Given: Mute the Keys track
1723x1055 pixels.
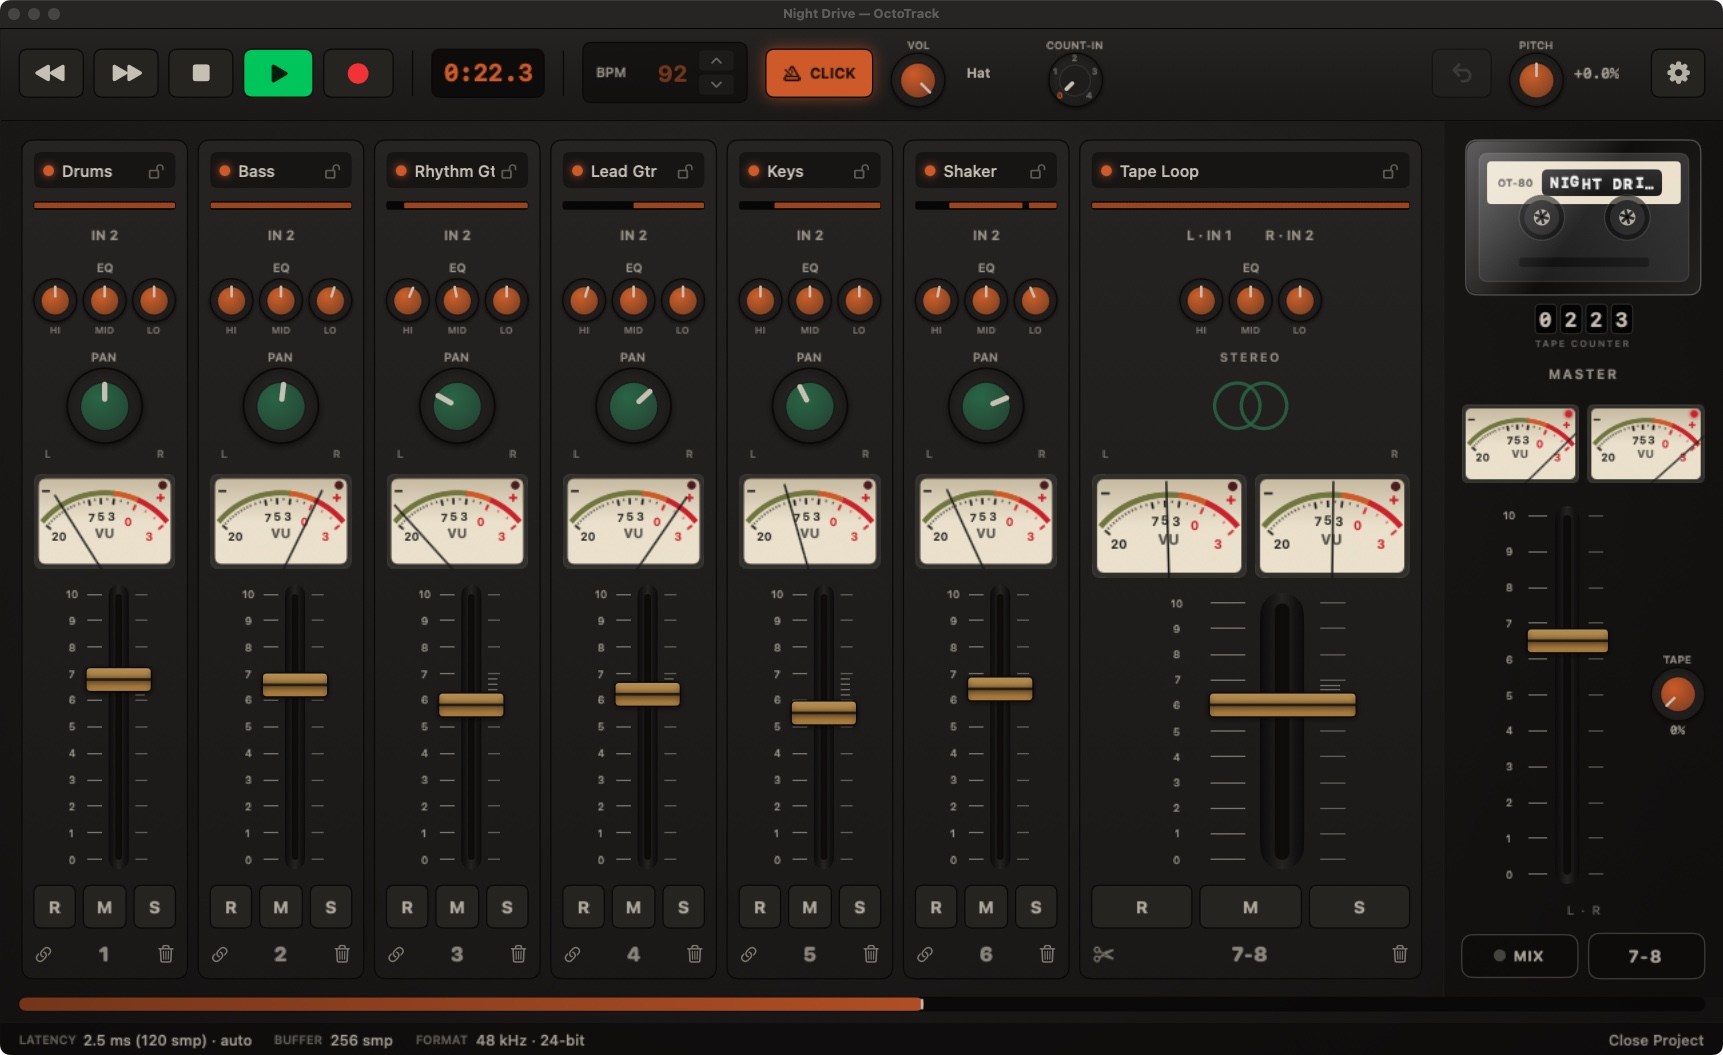Looking at the screenshot, I should click(x=810, y=907).
